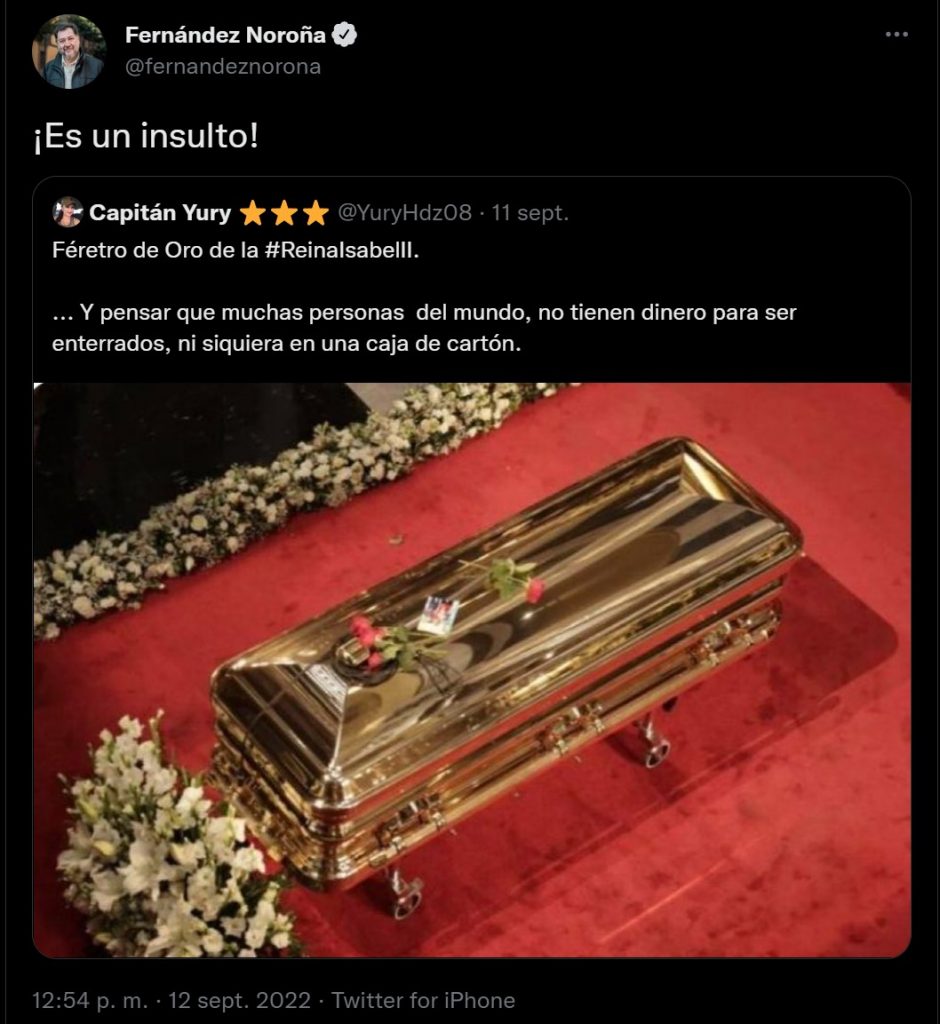Click the verified badge next to Fernández Noroña

(344, 35)
